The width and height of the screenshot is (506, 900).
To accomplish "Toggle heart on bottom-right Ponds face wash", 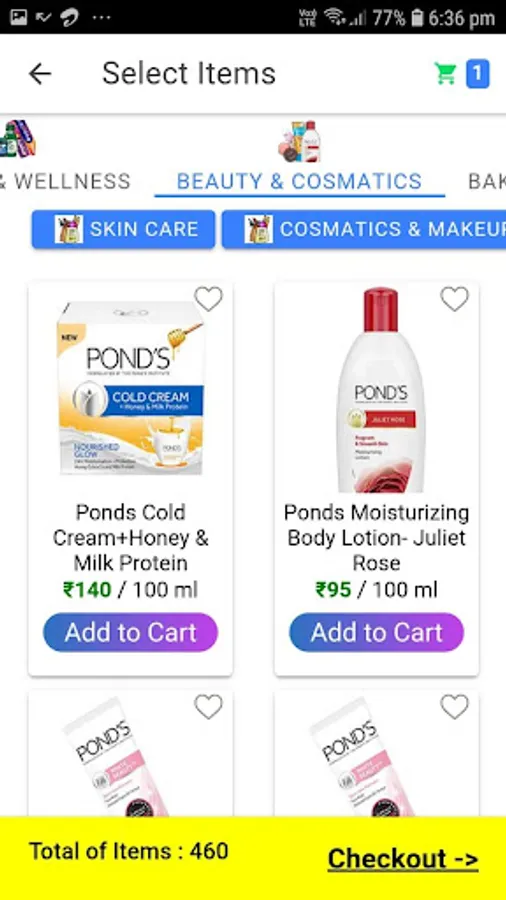I will click(x=454, y=707).
